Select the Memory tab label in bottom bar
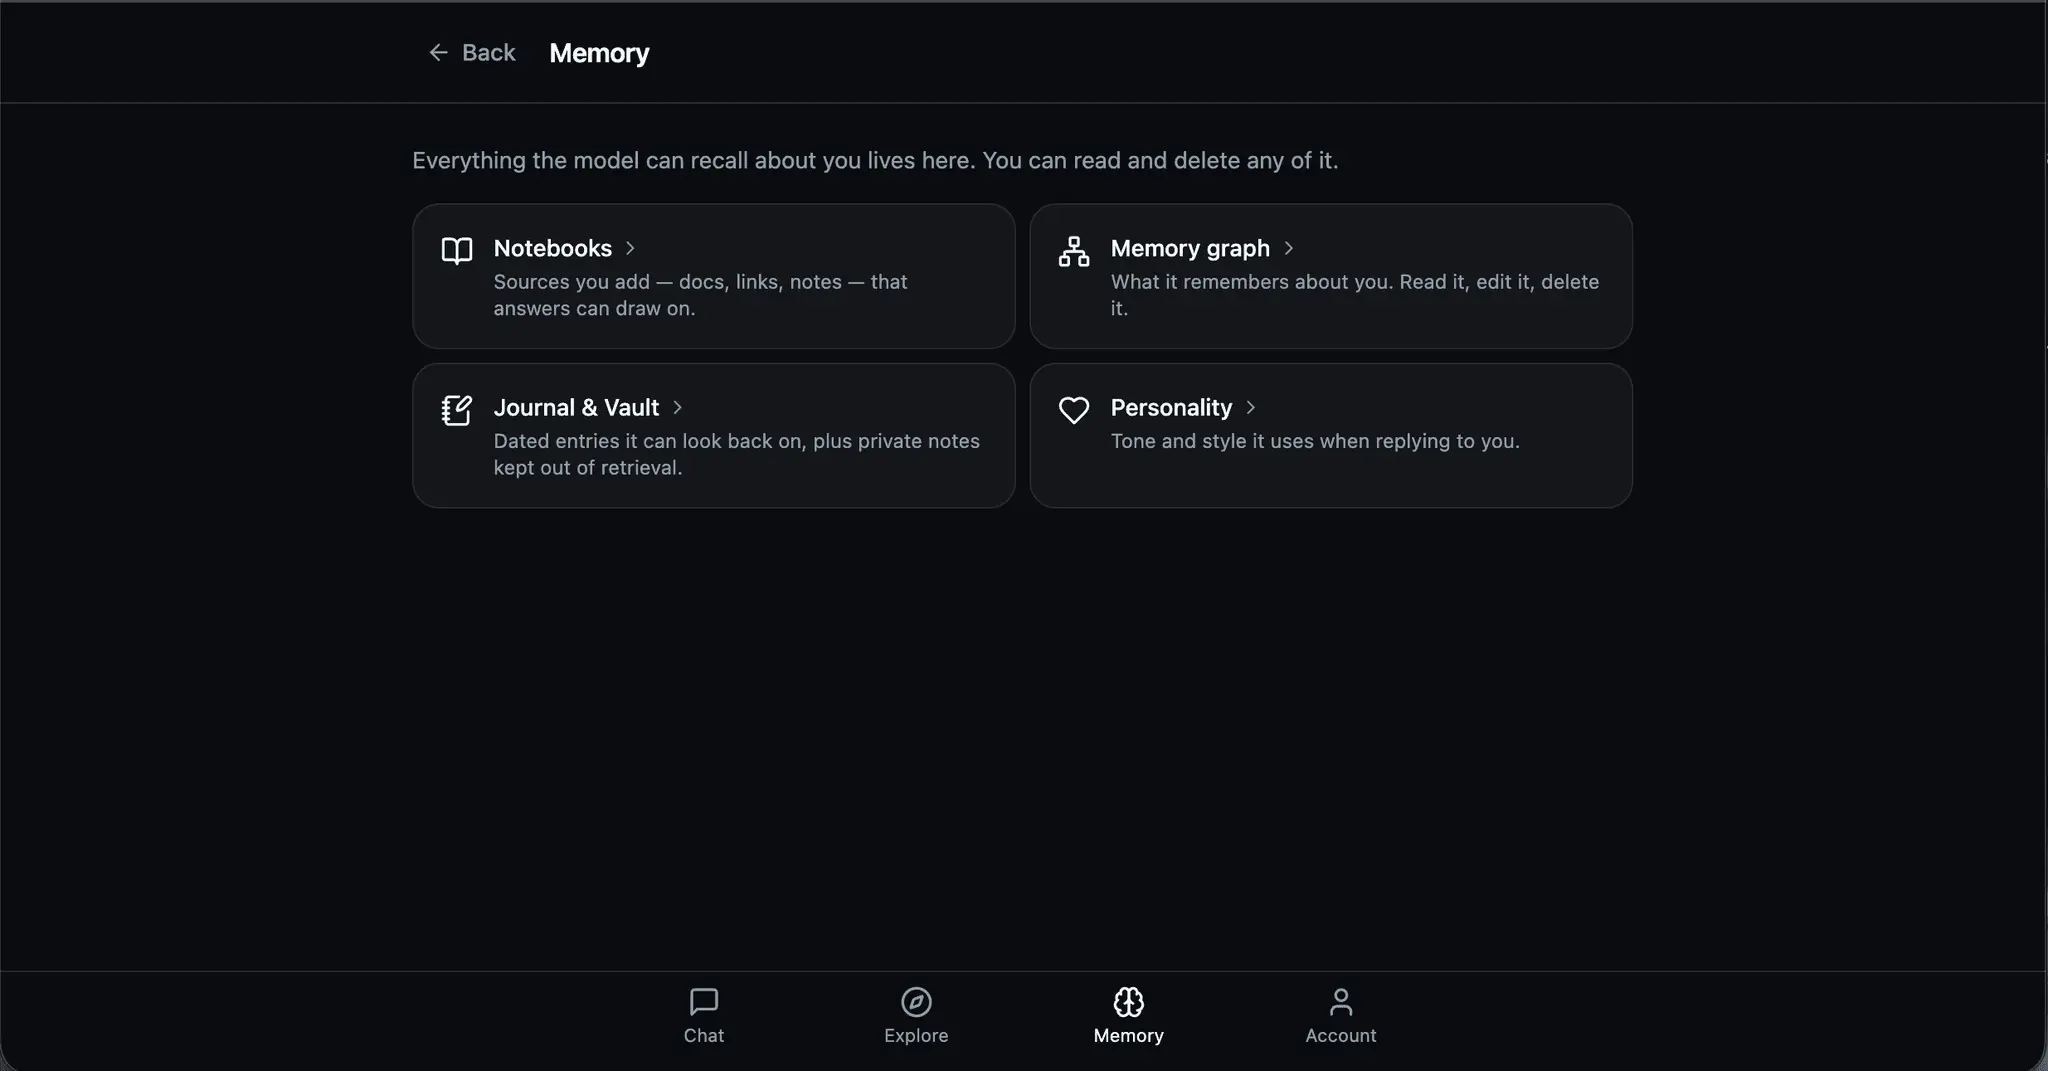Screen dimensions: 2048x1071 point(1129,1035)
